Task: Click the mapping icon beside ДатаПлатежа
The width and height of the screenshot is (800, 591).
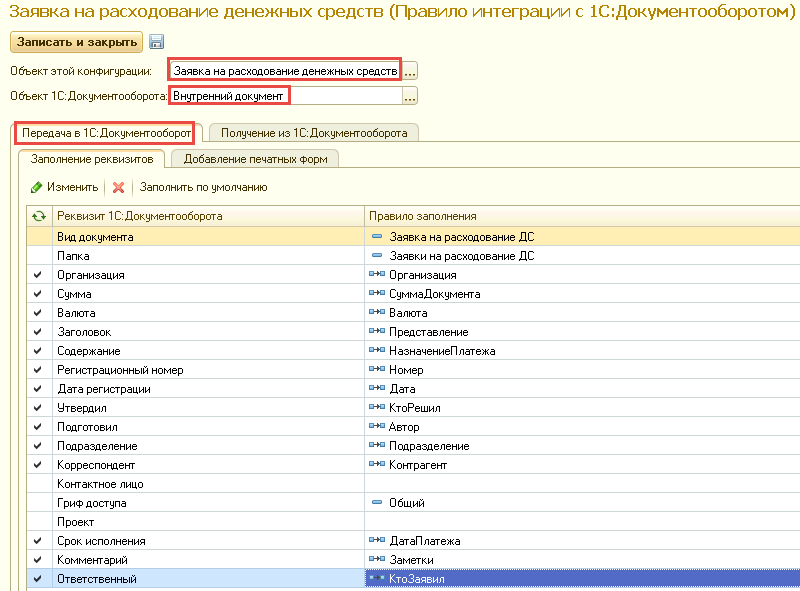Action: 377,540
